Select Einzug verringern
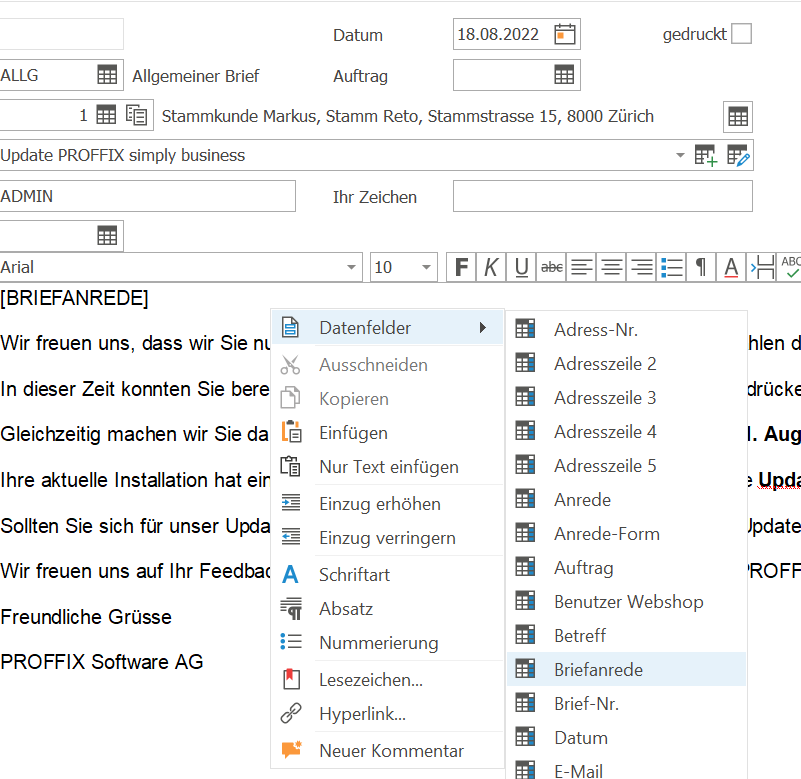The height and width of the screenshot is (779, 801). (388, 538)
